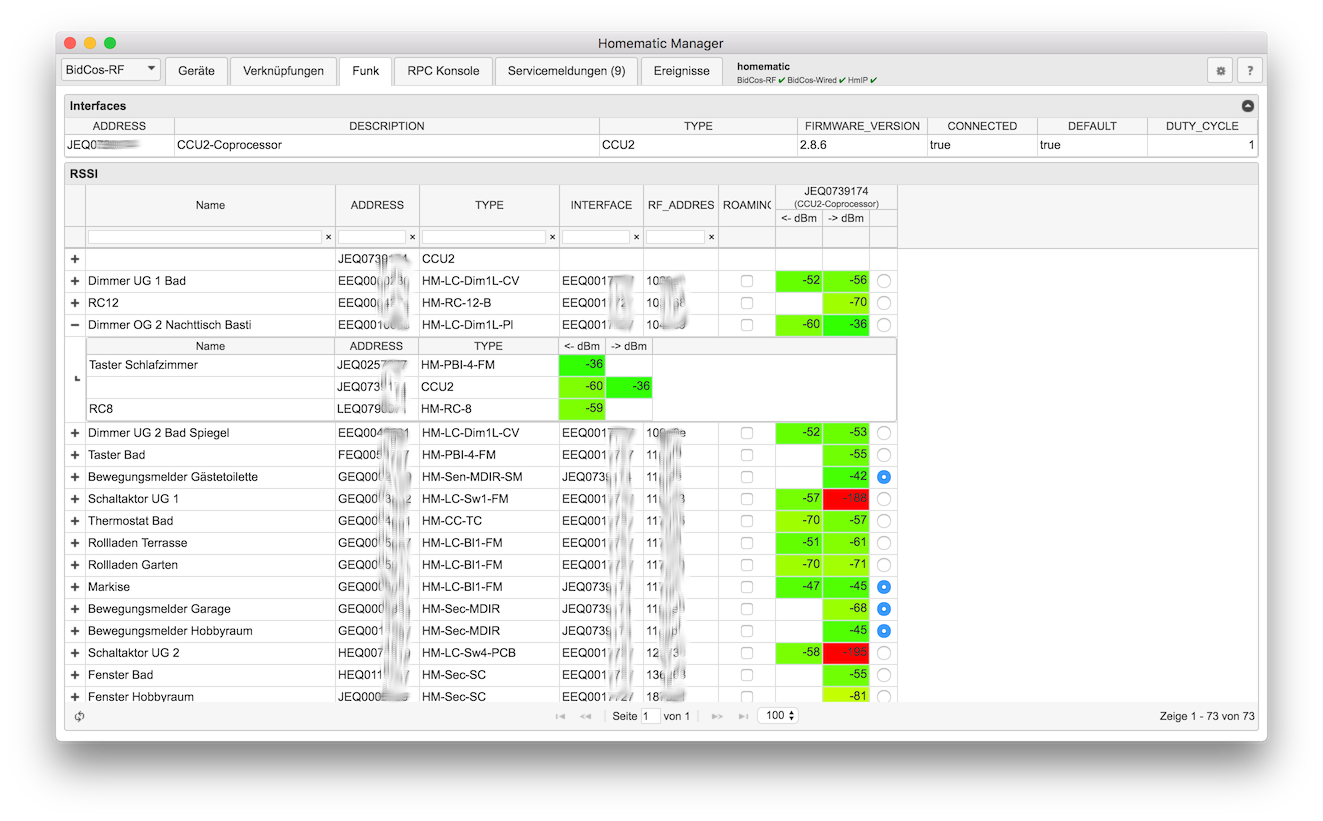Select the Bewegungsmelder Hobbyraum name cell
This screenshot has width=1323, height=821.
(210, 631)
